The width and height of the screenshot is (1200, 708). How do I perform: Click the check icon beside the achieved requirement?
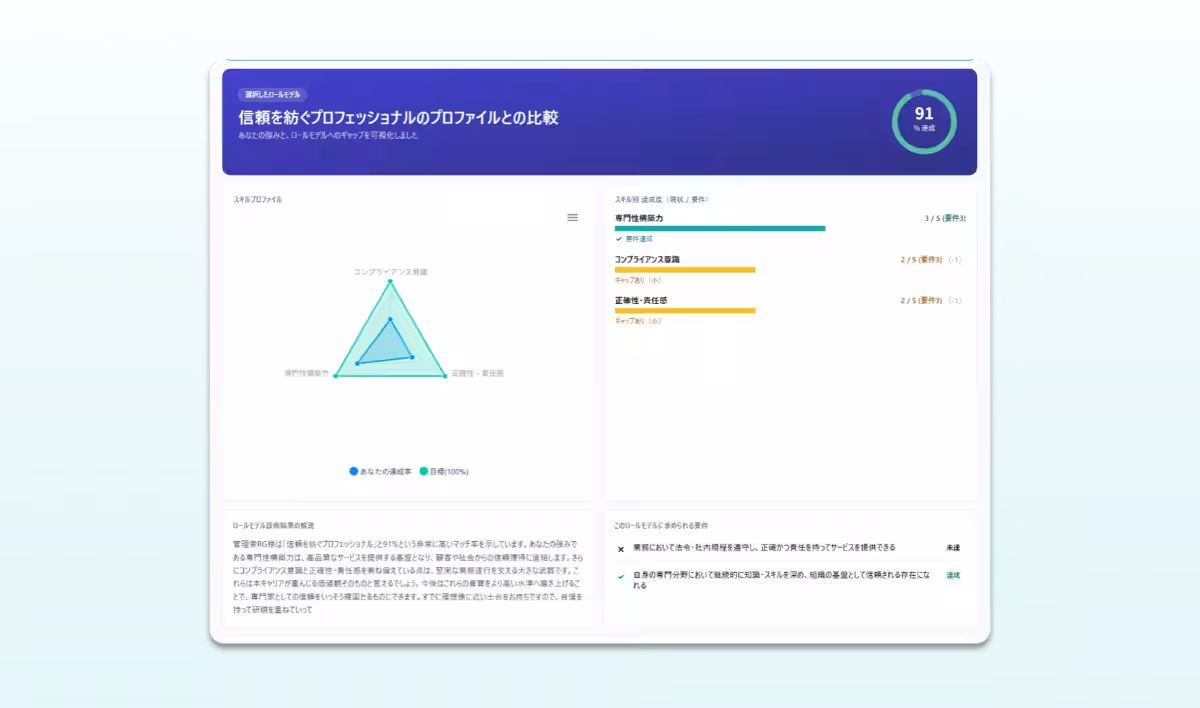pyautogui.click(x=621, y=576)
